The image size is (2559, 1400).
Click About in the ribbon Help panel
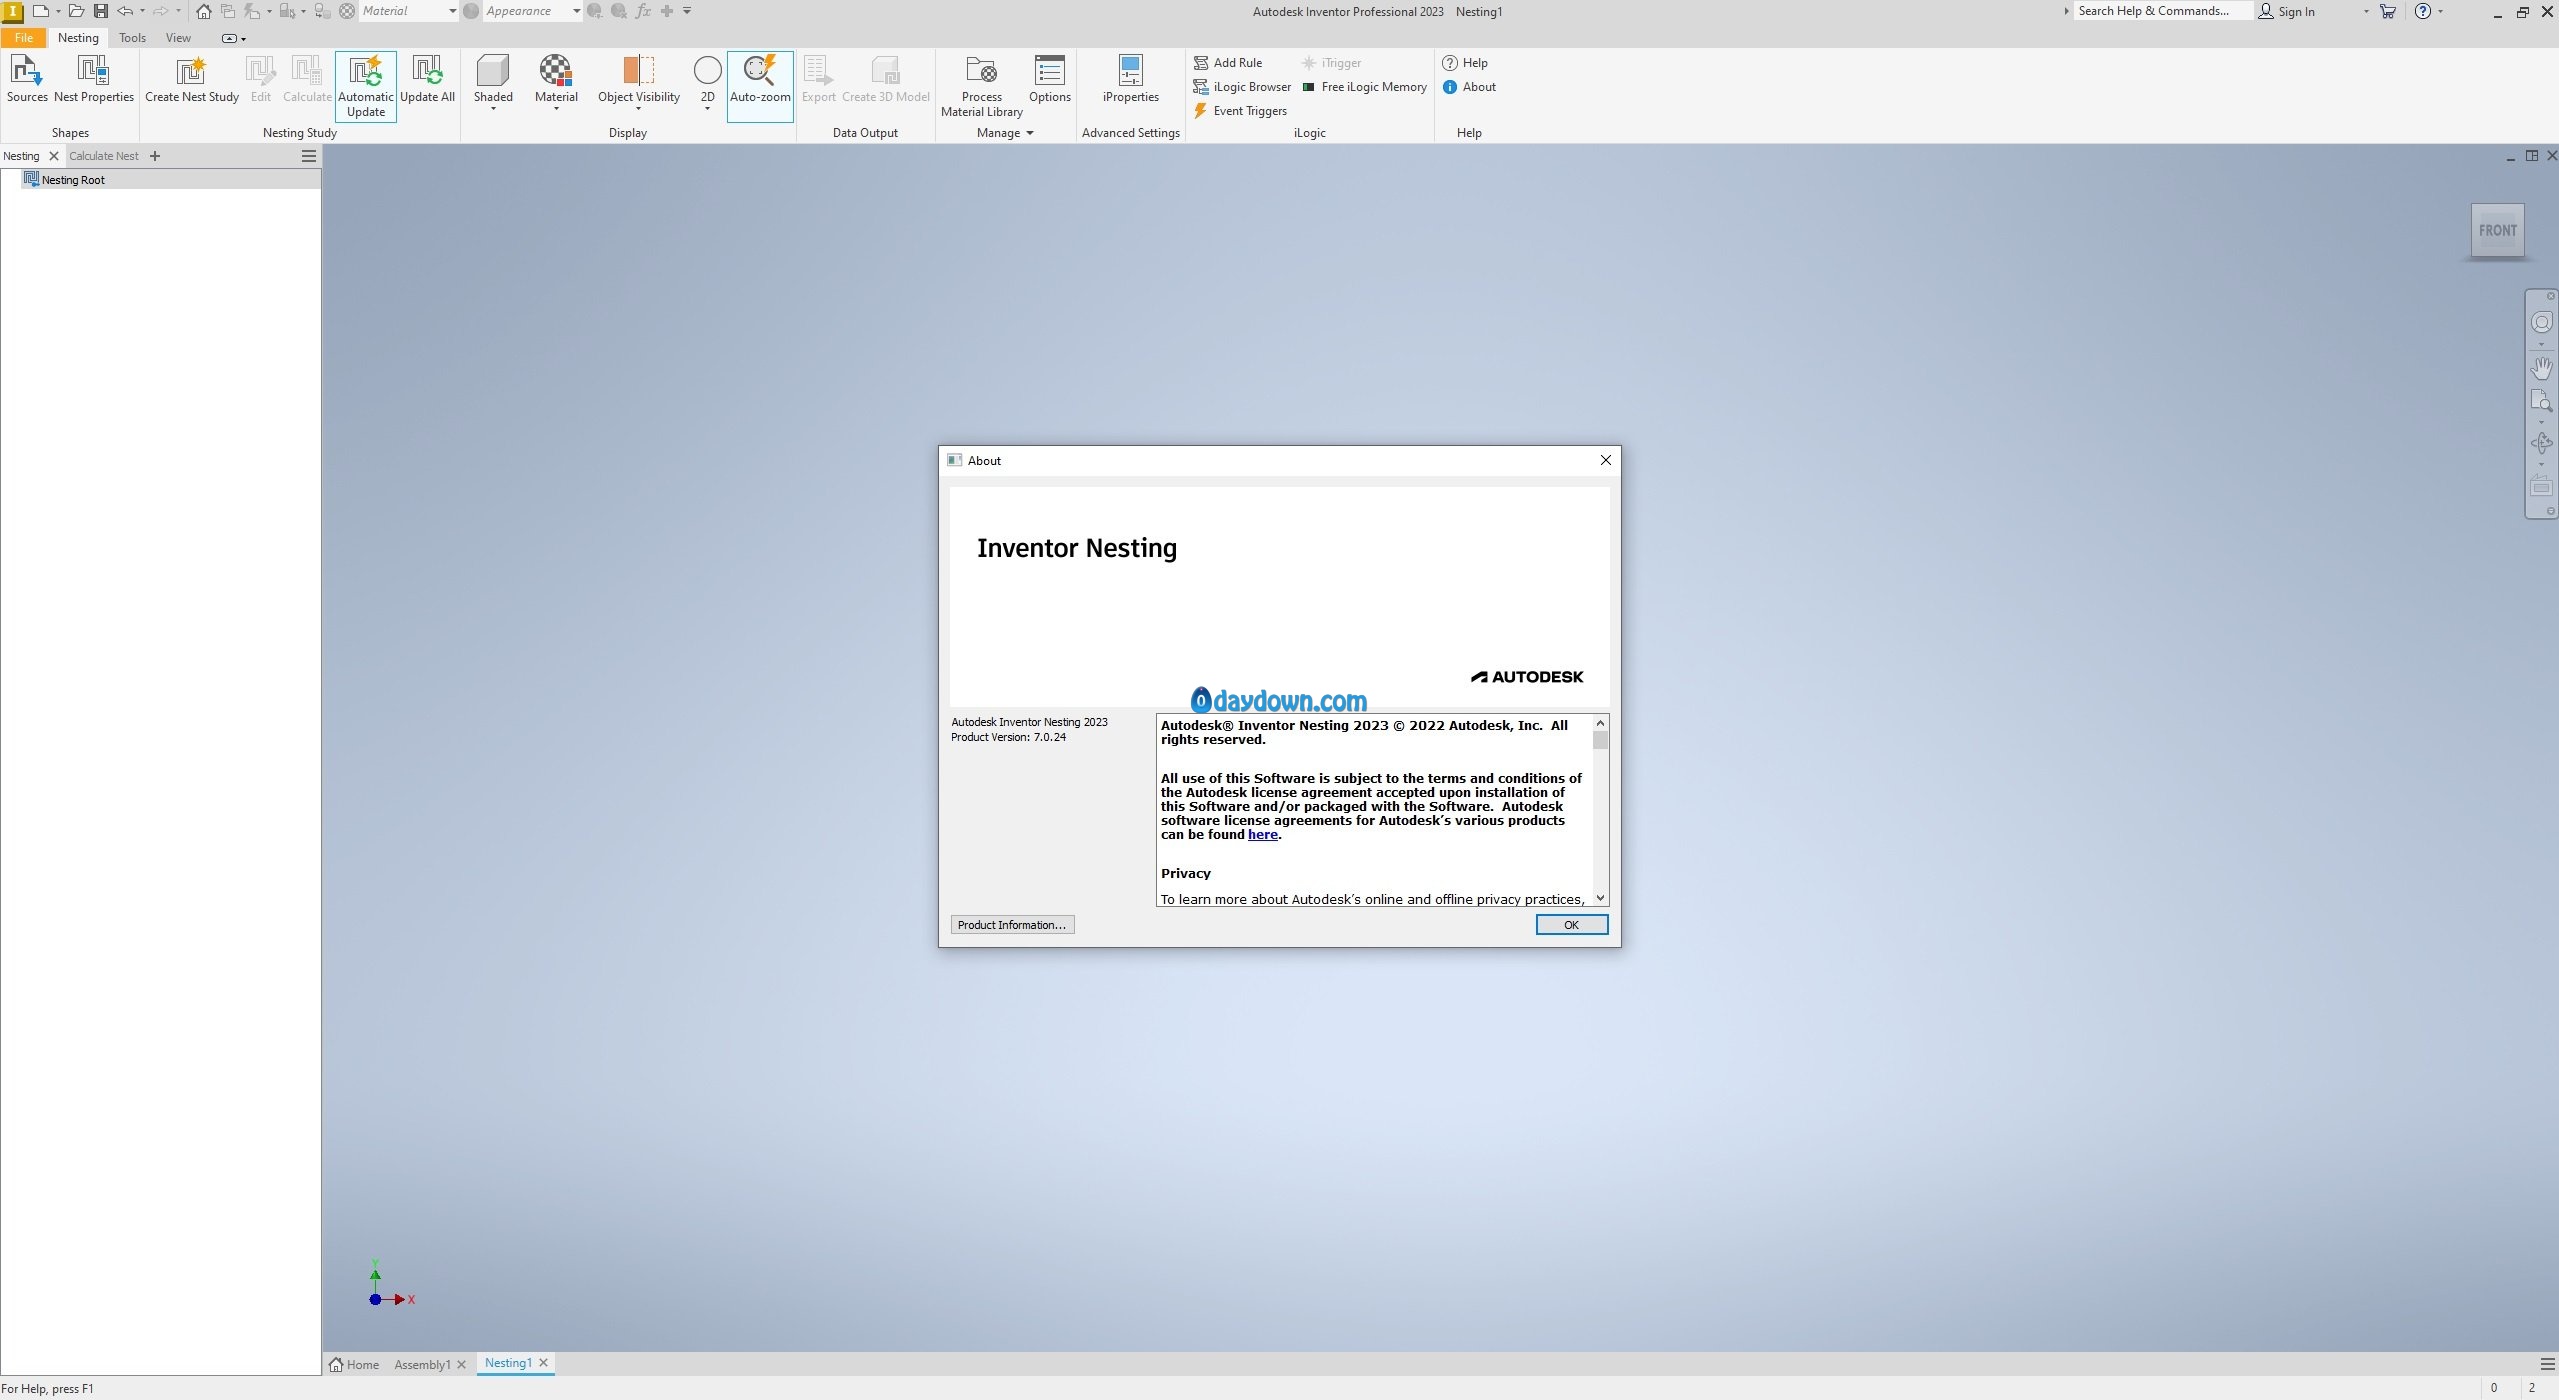pyautogui.click(x=1469, y=87)
